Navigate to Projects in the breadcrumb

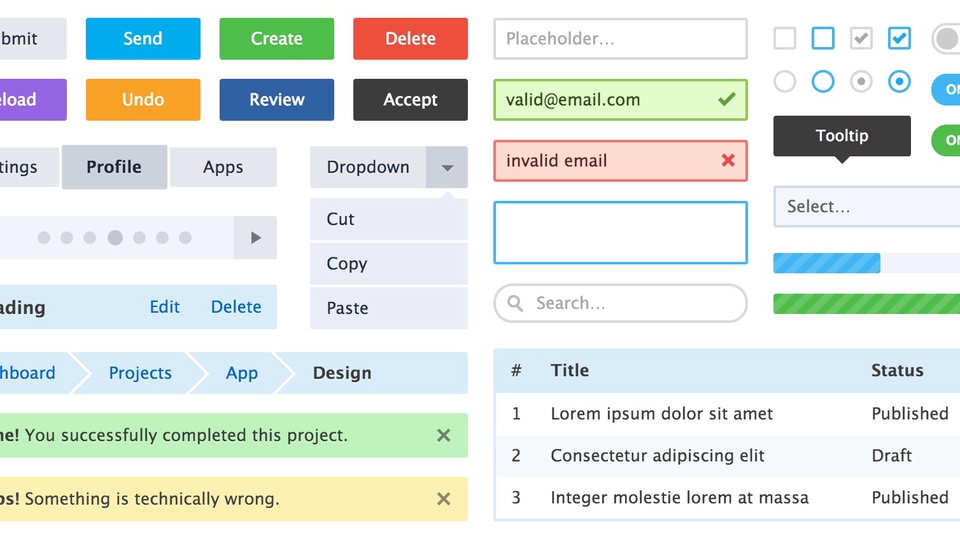[140, 373]
